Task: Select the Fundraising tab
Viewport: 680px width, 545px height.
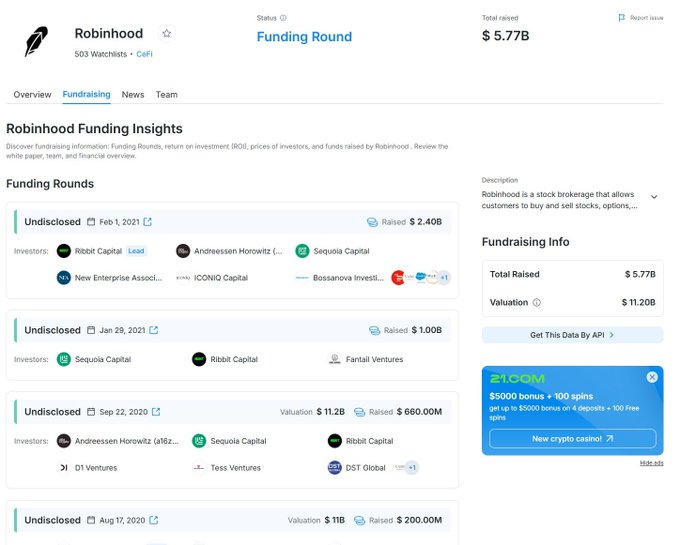Action: click(86, 95)
